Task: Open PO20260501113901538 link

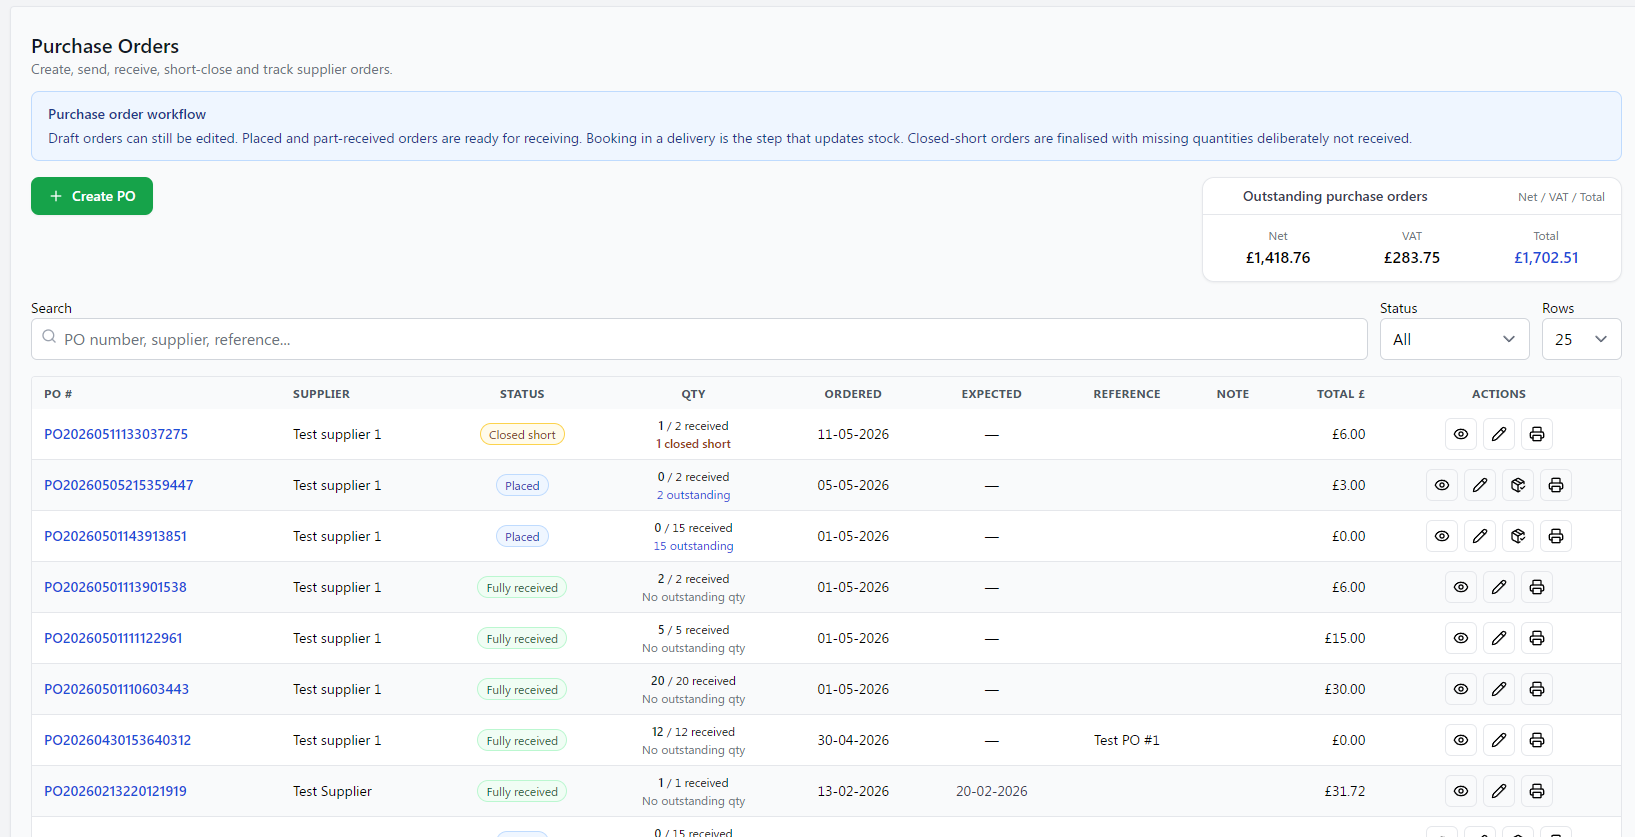Action: click(115, 587)
